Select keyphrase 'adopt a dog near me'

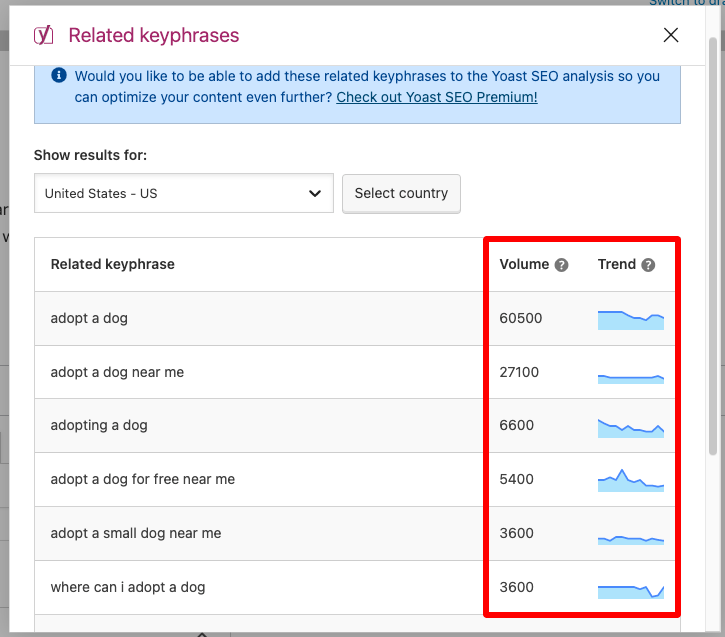(117, 372)
